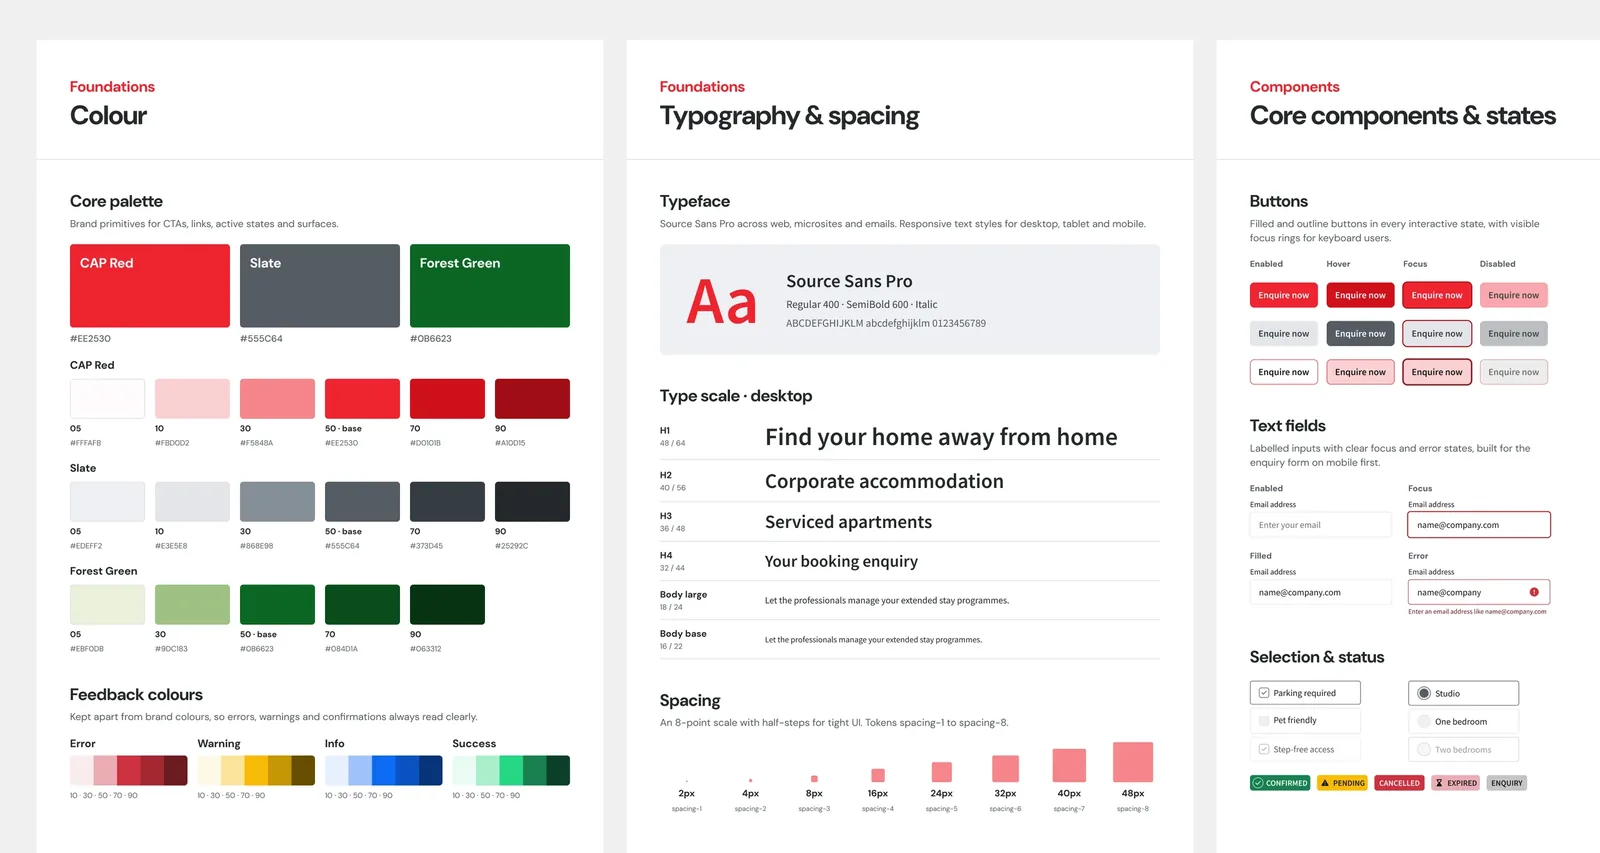
Task: Pick the Forest Green 05 swatch #EBF0DB
Action: click(x=107, y=605)
